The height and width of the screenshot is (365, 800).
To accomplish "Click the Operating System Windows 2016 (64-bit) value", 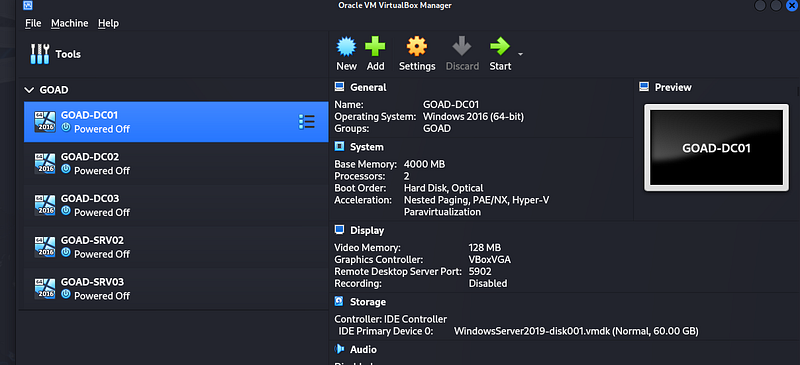I will tap(473, 116).
